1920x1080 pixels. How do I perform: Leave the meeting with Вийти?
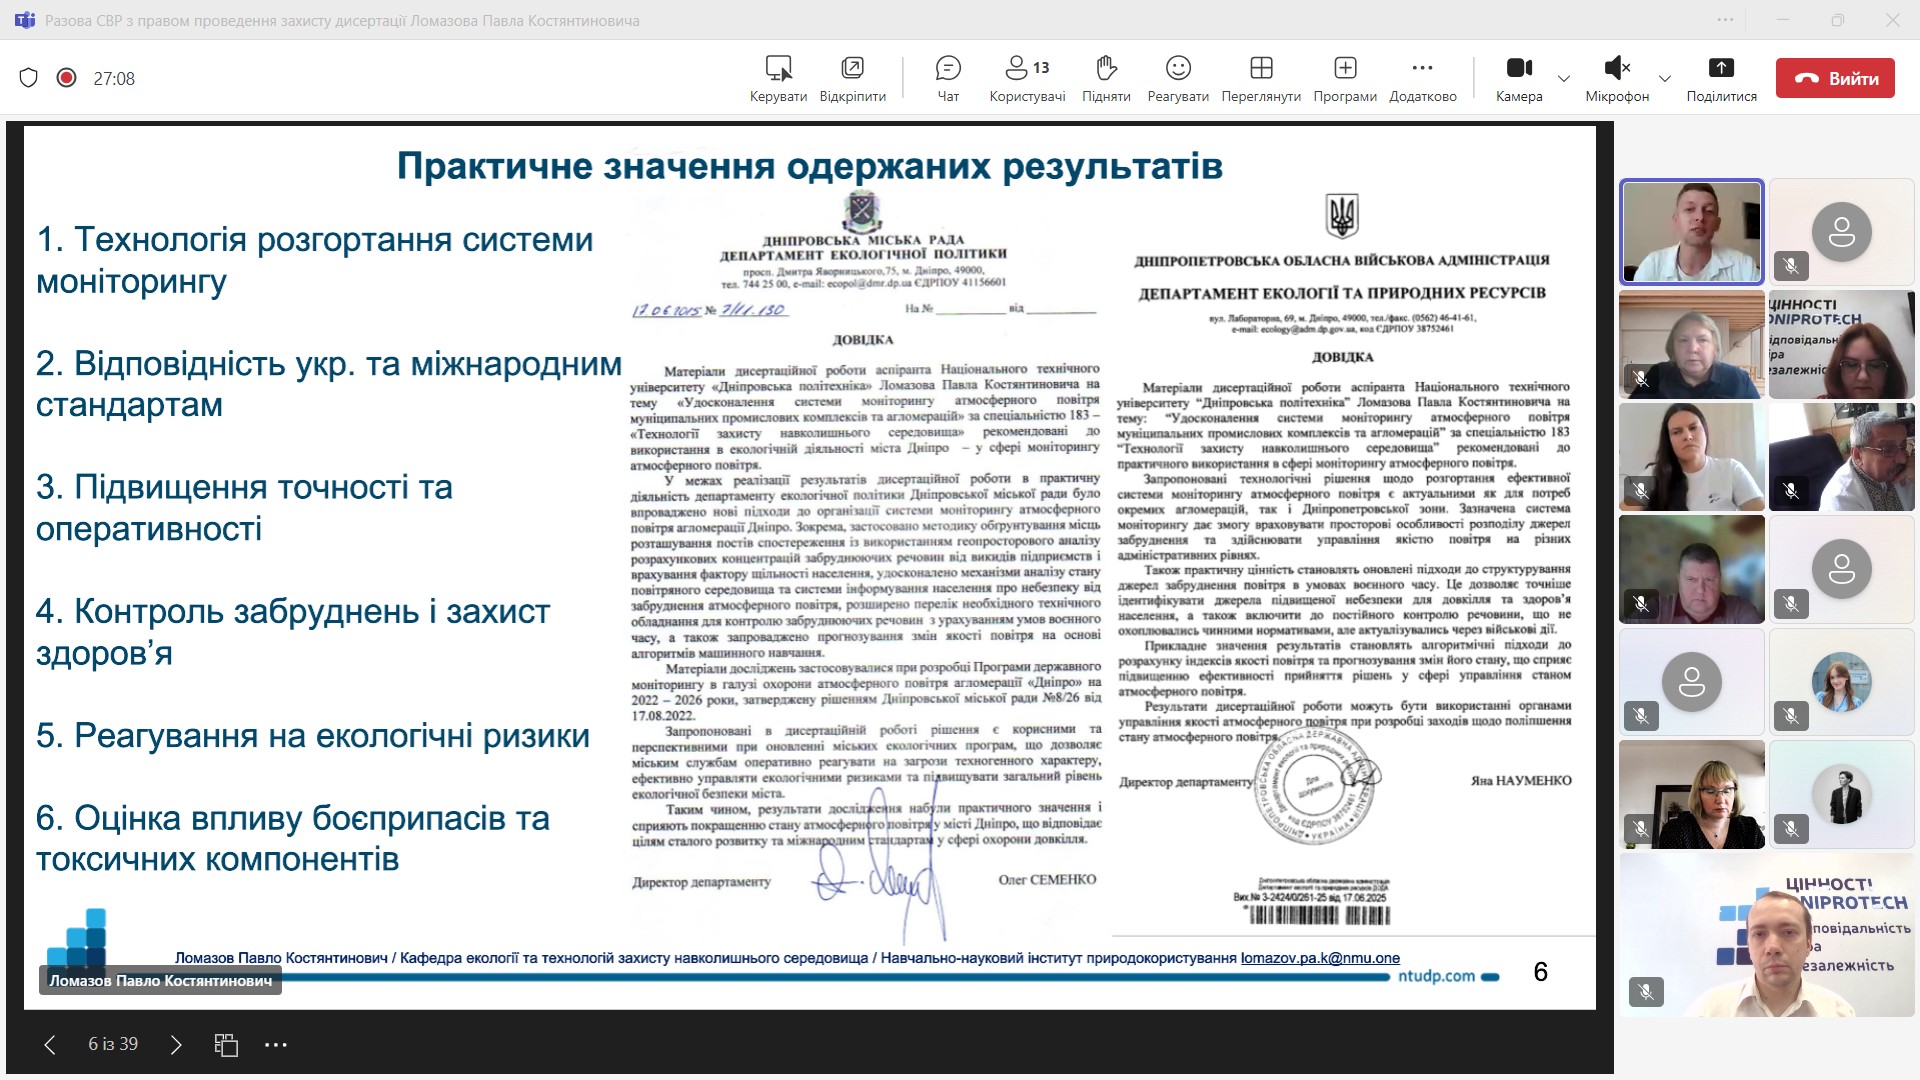(x=1834, y=78)
